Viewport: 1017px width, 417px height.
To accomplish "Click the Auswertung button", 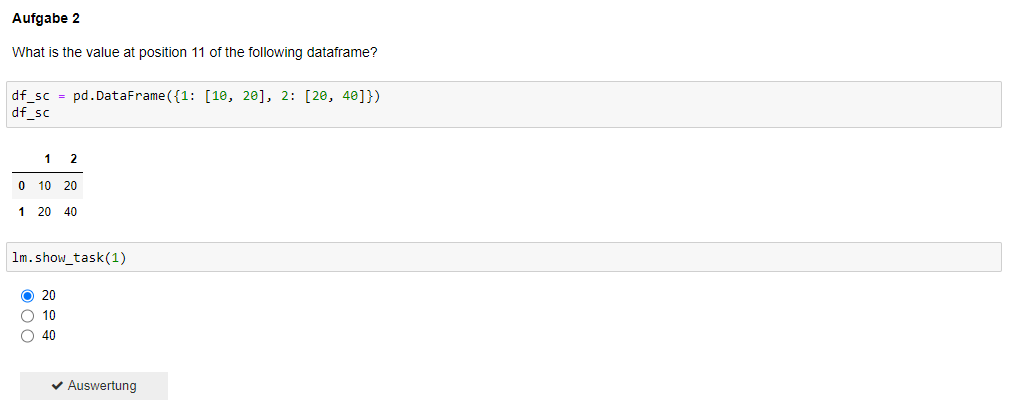I will click(x=93, y=386).
